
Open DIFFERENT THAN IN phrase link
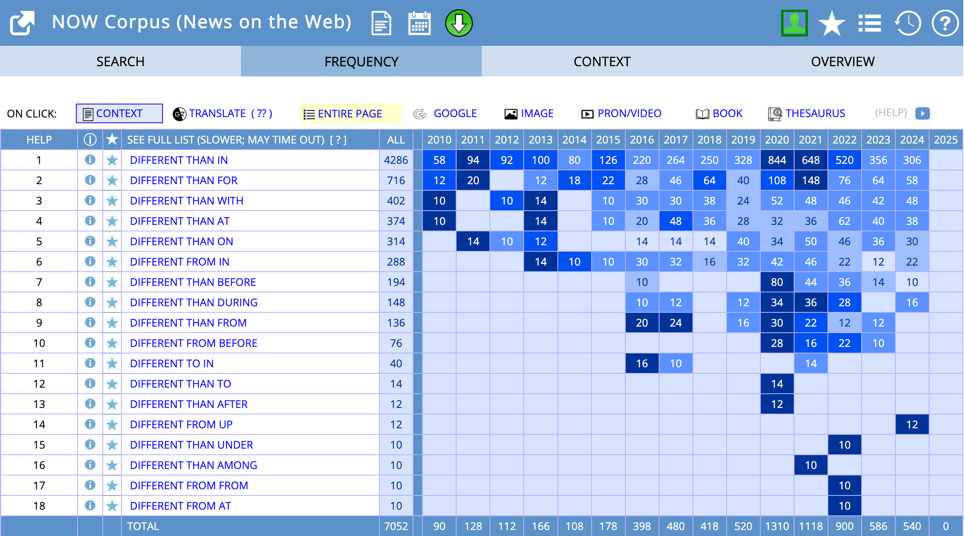[179, 160]
